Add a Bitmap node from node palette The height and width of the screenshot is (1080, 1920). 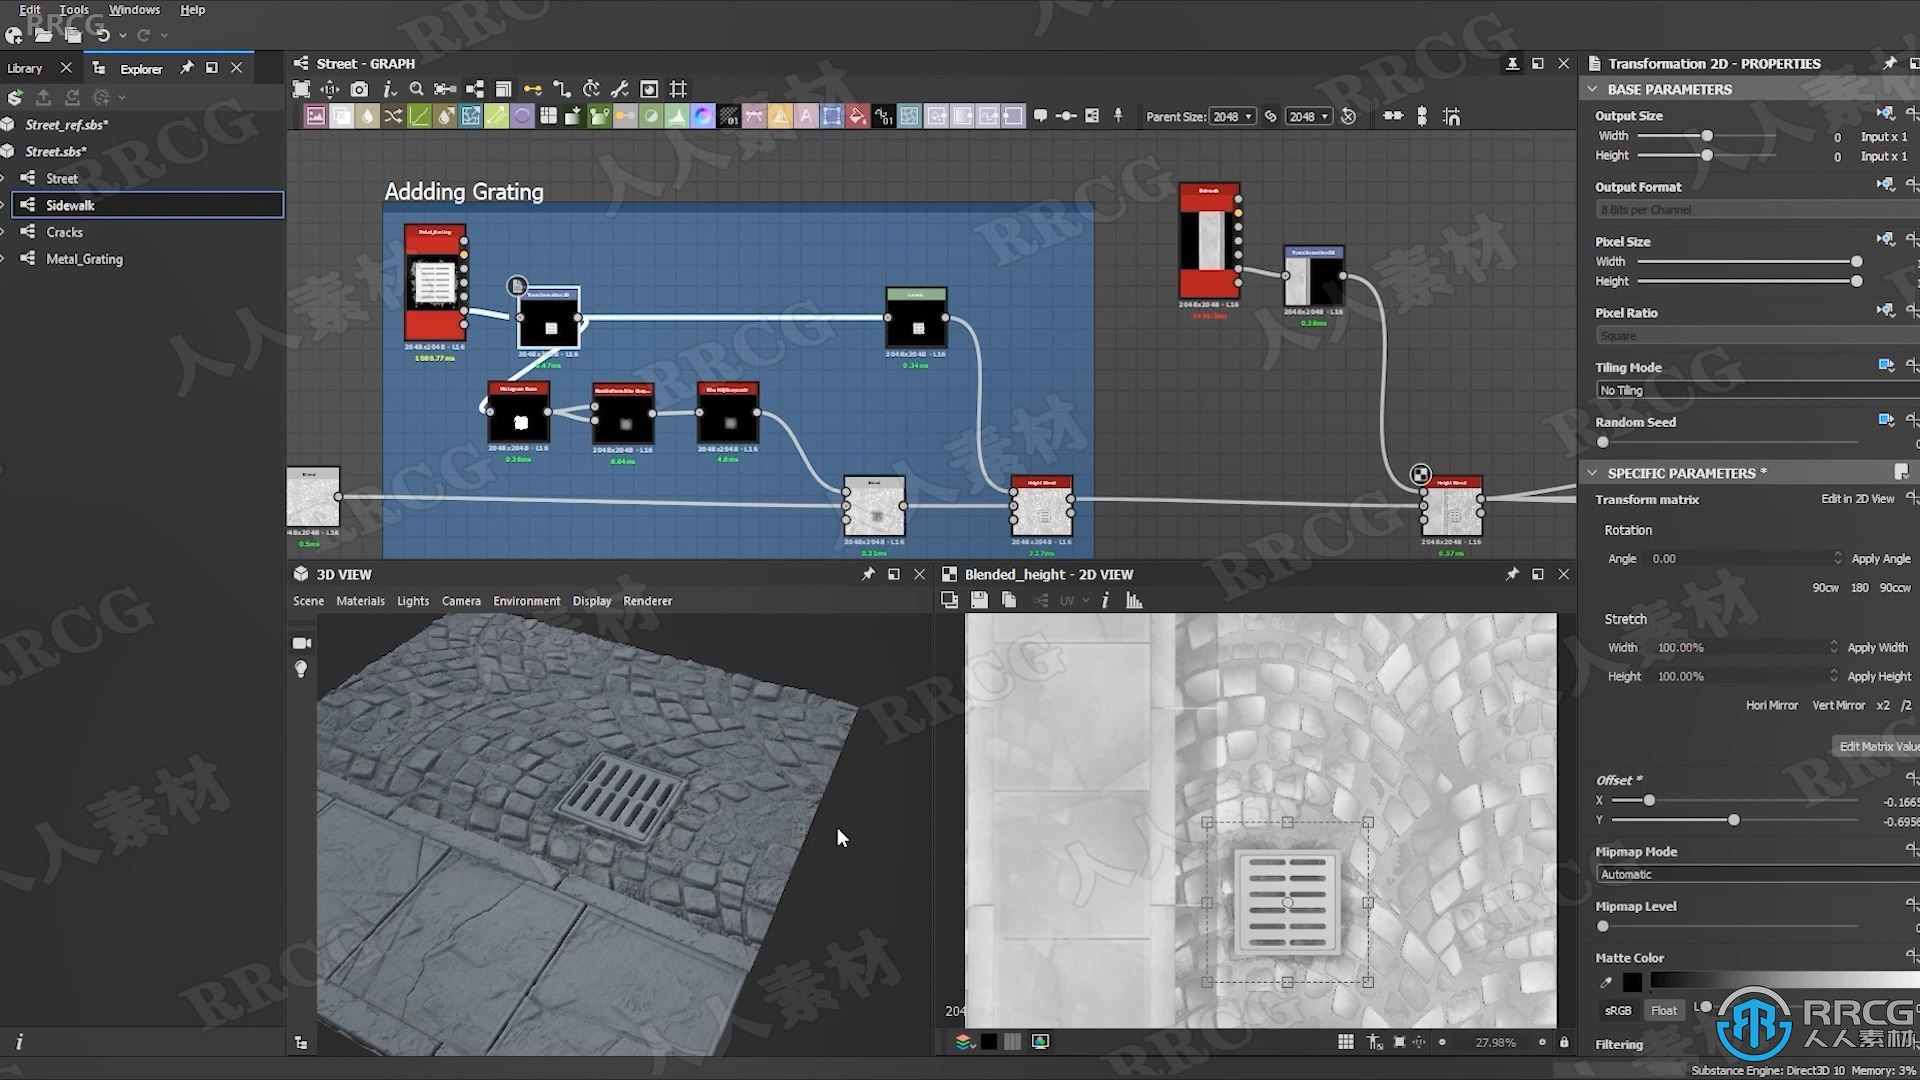(x=315, y=116)
